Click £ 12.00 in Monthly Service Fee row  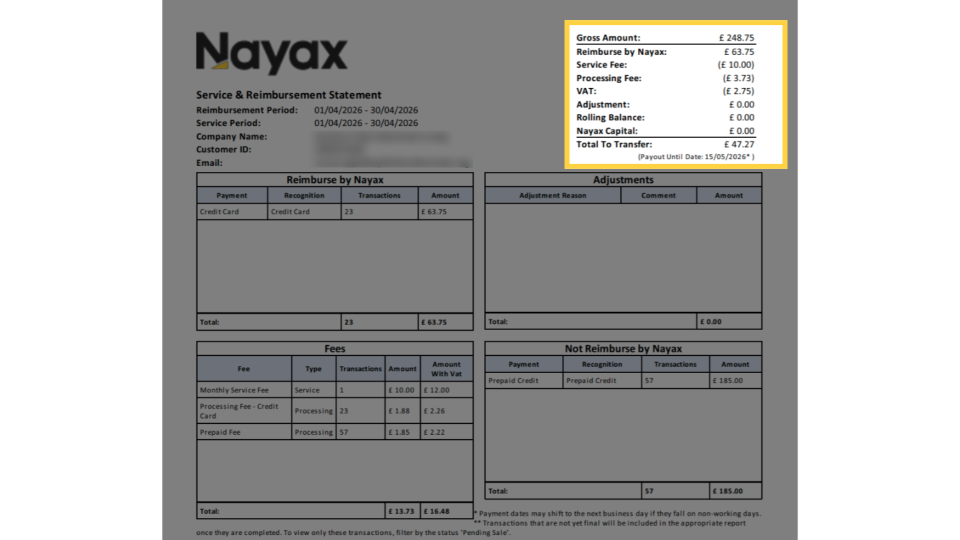coord(437,390)
